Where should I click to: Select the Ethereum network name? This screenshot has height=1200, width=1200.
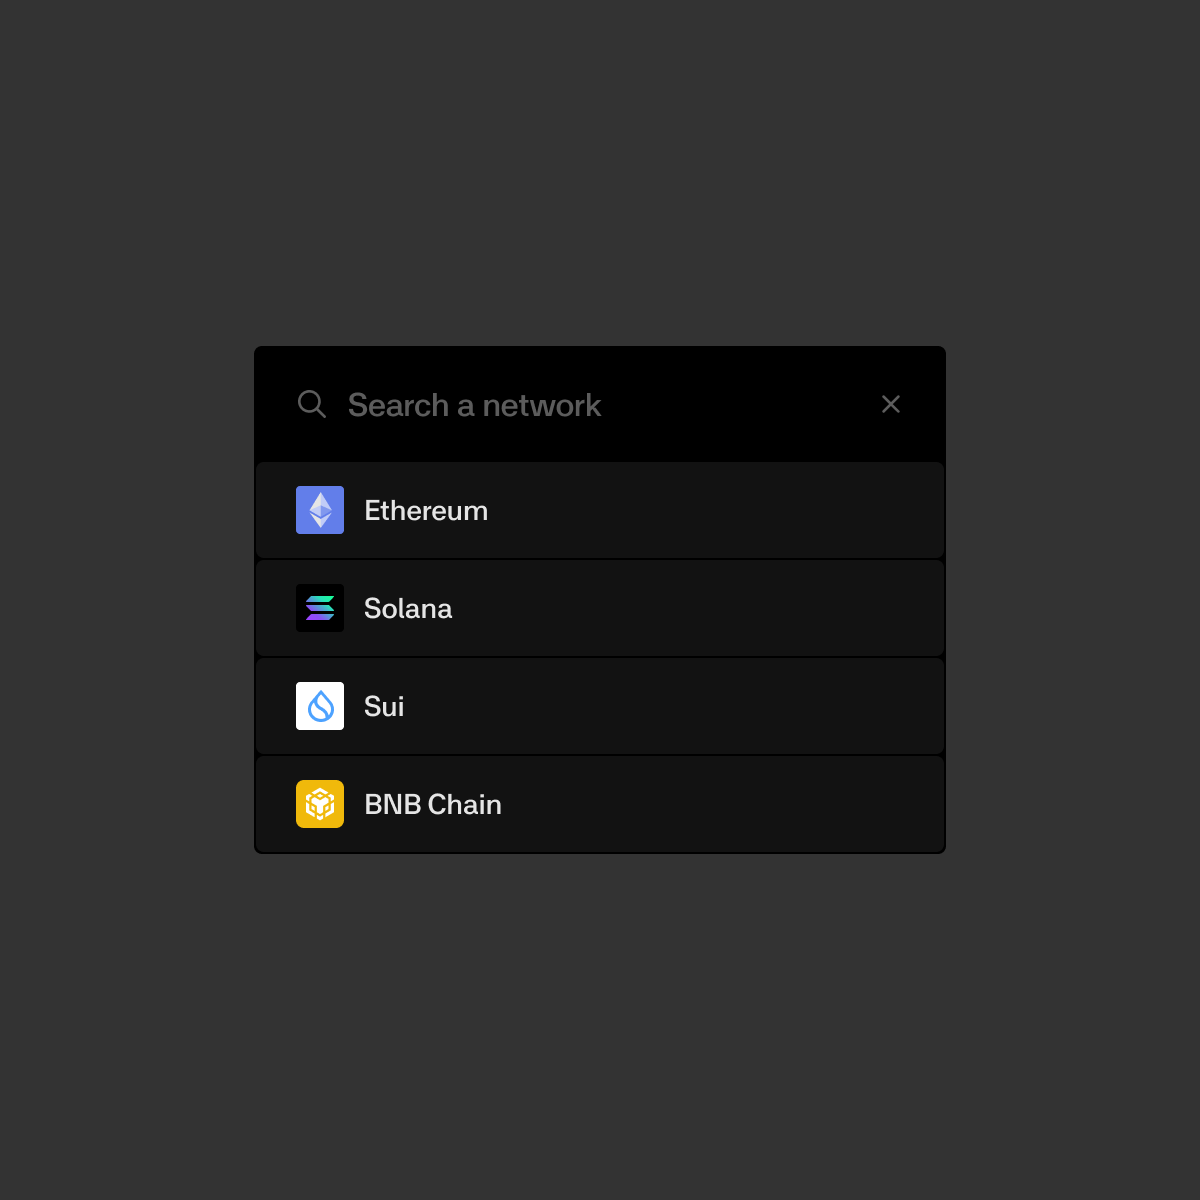point(426,510)
